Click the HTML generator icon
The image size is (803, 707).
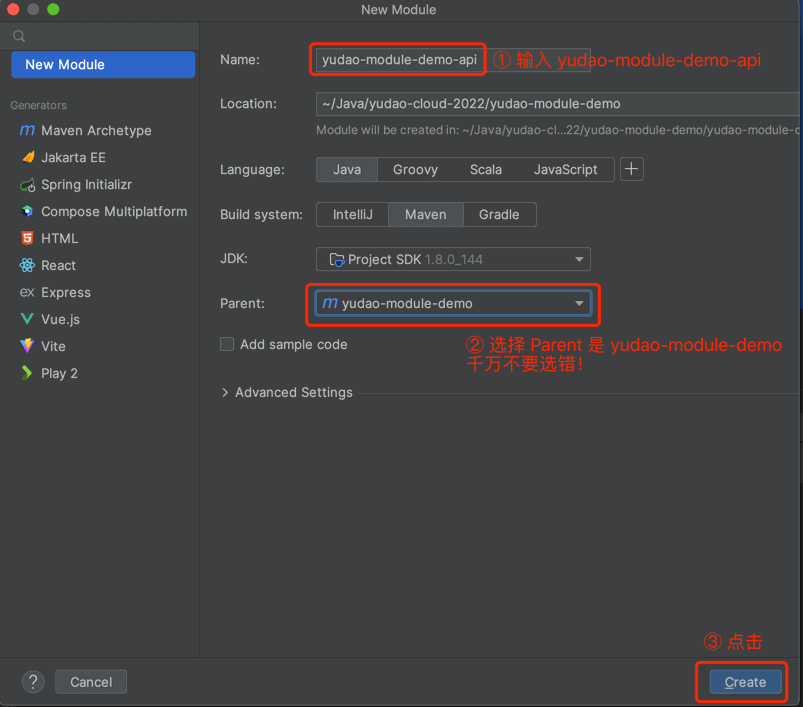tap(26, 239)
